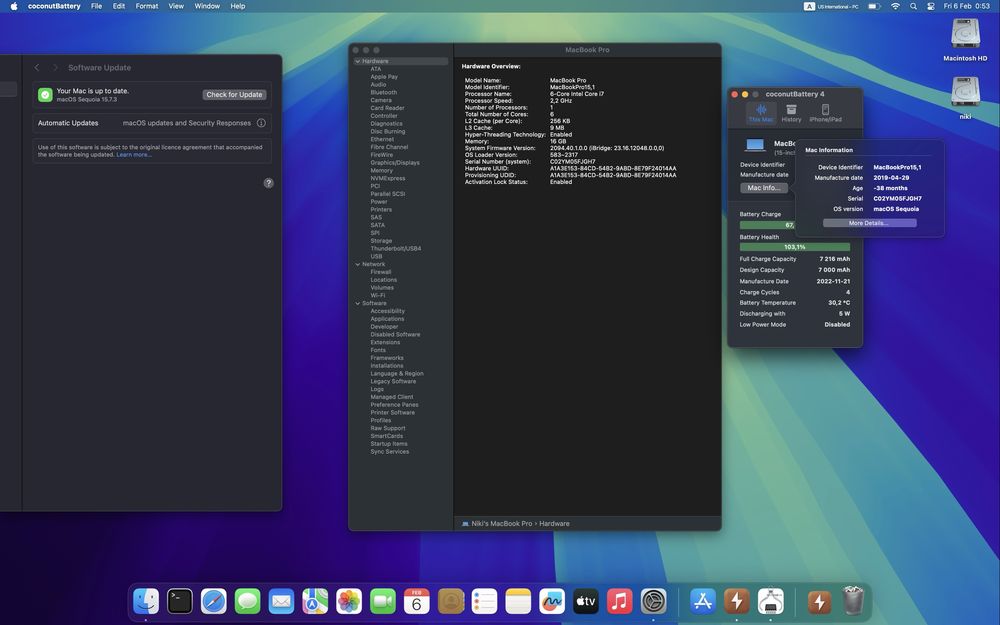Launch FaceTime from the dock
Viewport: 1000px width, 625px height.
383,601
